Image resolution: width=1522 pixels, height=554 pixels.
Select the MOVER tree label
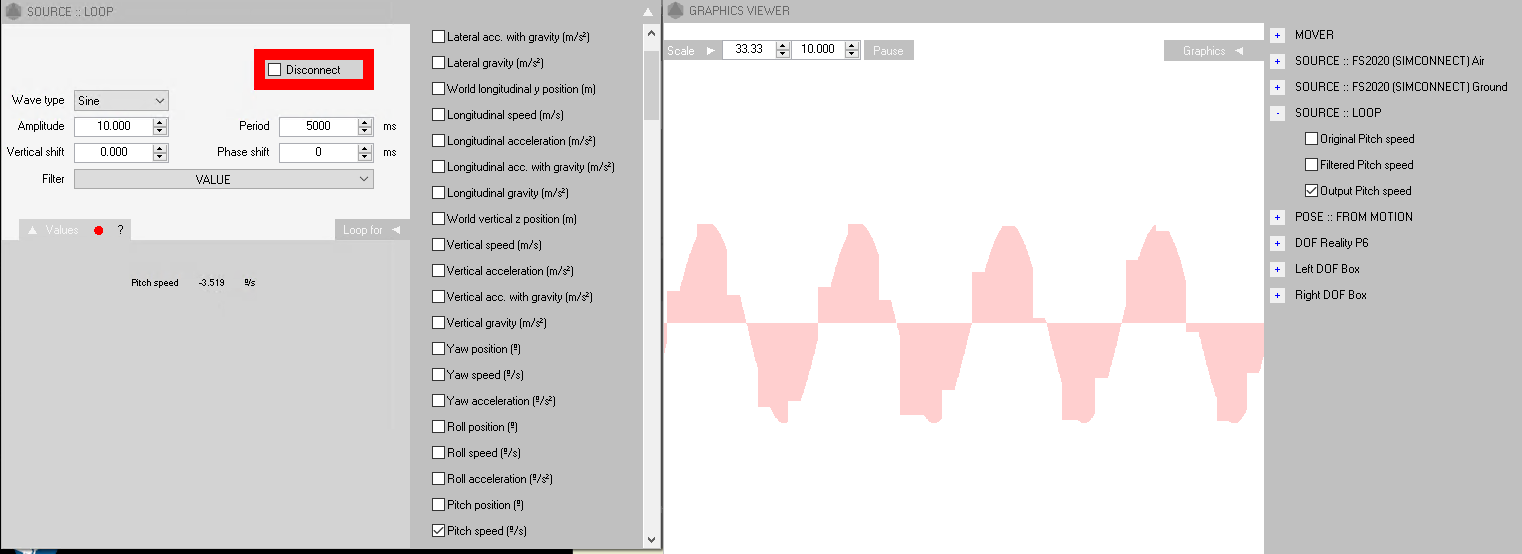1314,35
